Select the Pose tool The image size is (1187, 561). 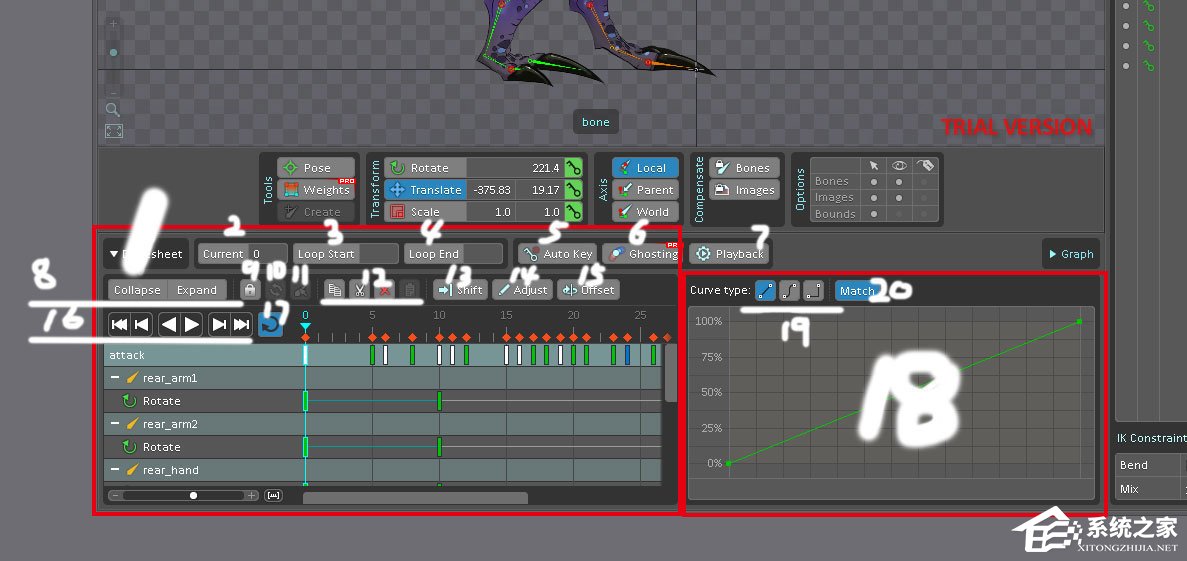pos(316,167)
